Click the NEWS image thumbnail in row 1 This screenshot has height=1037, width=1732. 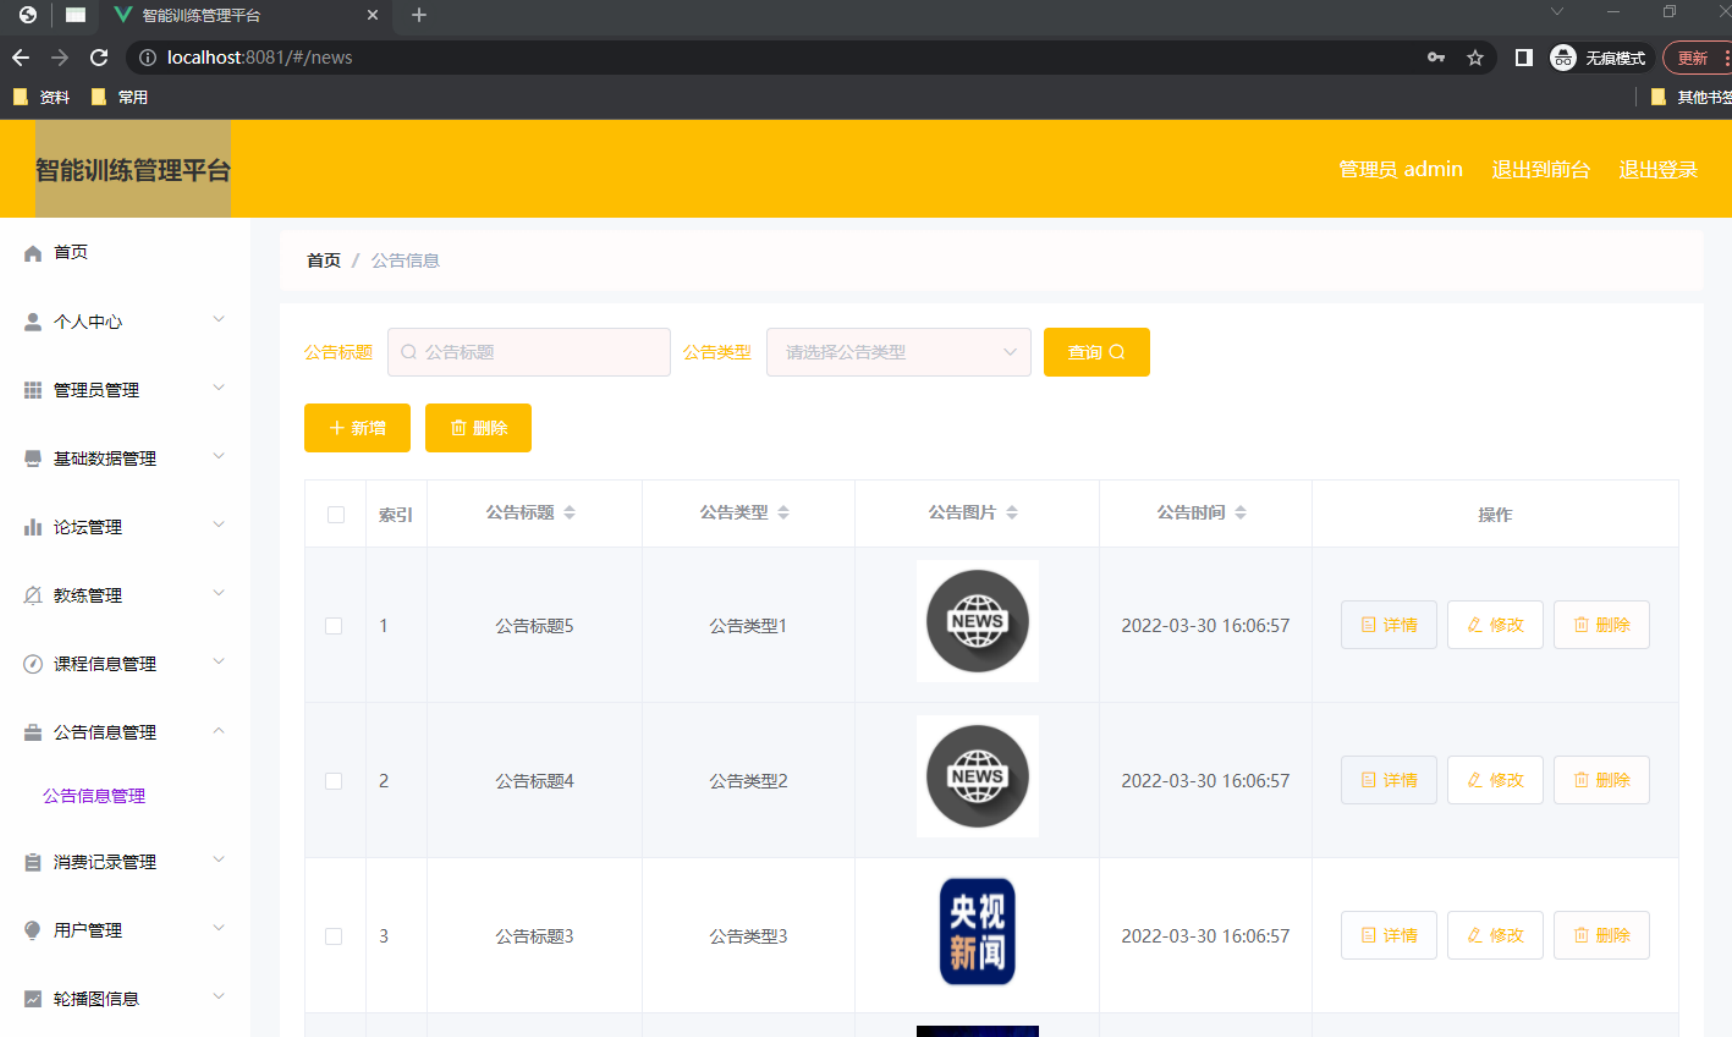click(x=977, y=621)
